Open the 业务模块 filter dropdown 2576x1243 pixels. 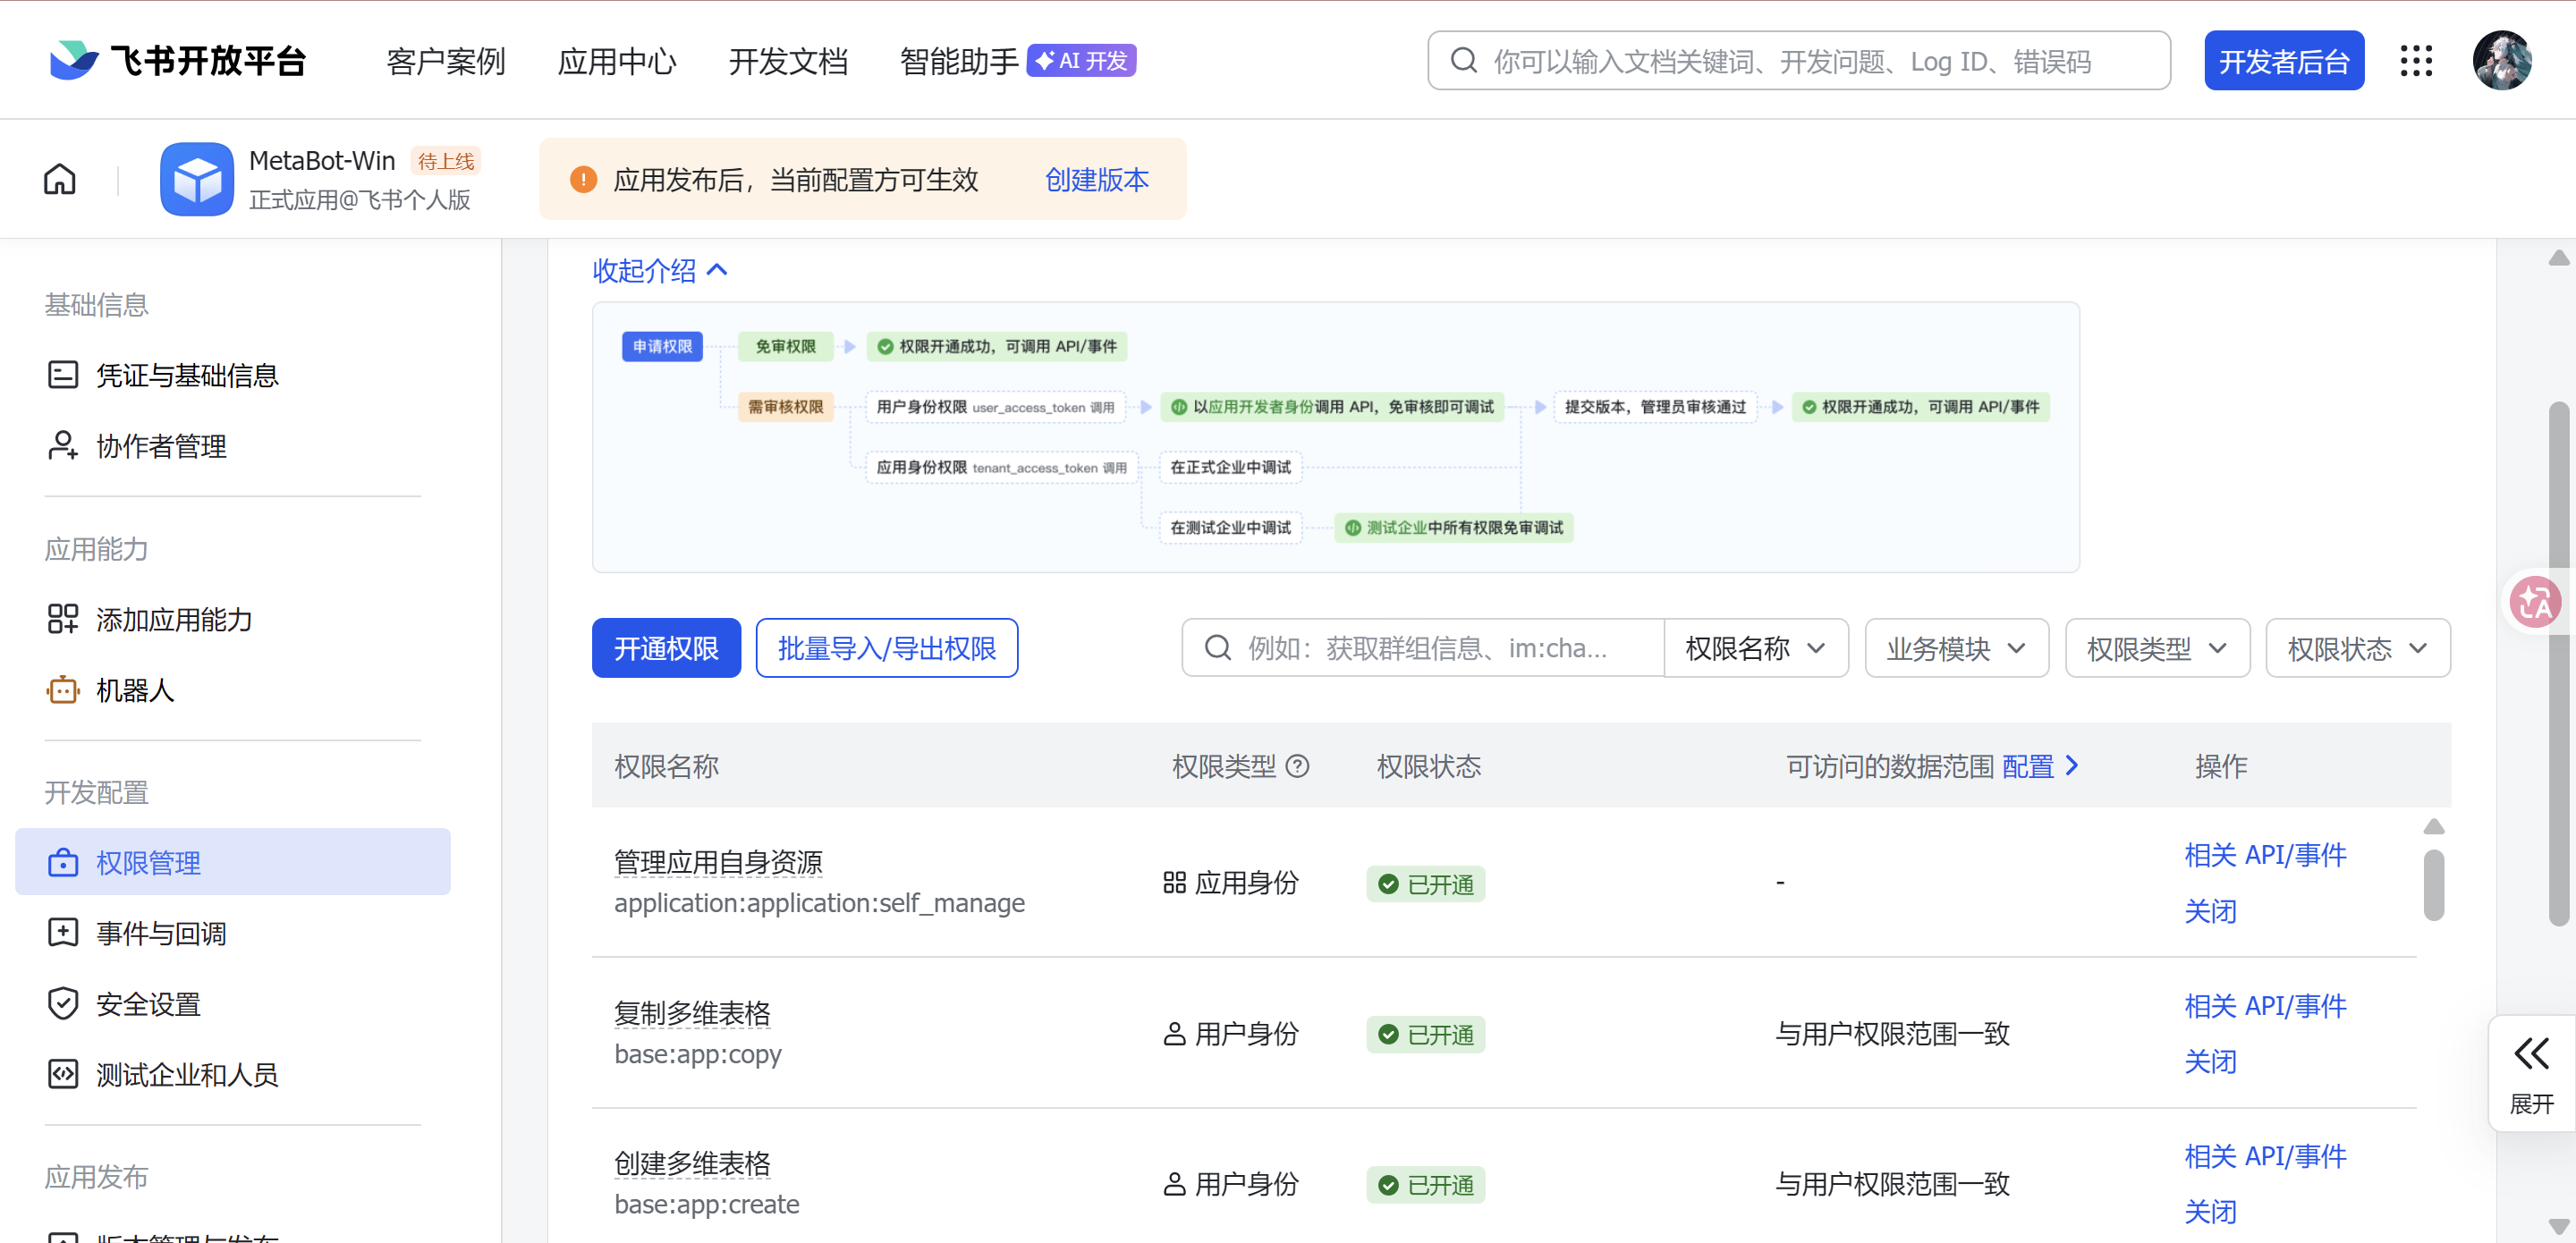1956,648
